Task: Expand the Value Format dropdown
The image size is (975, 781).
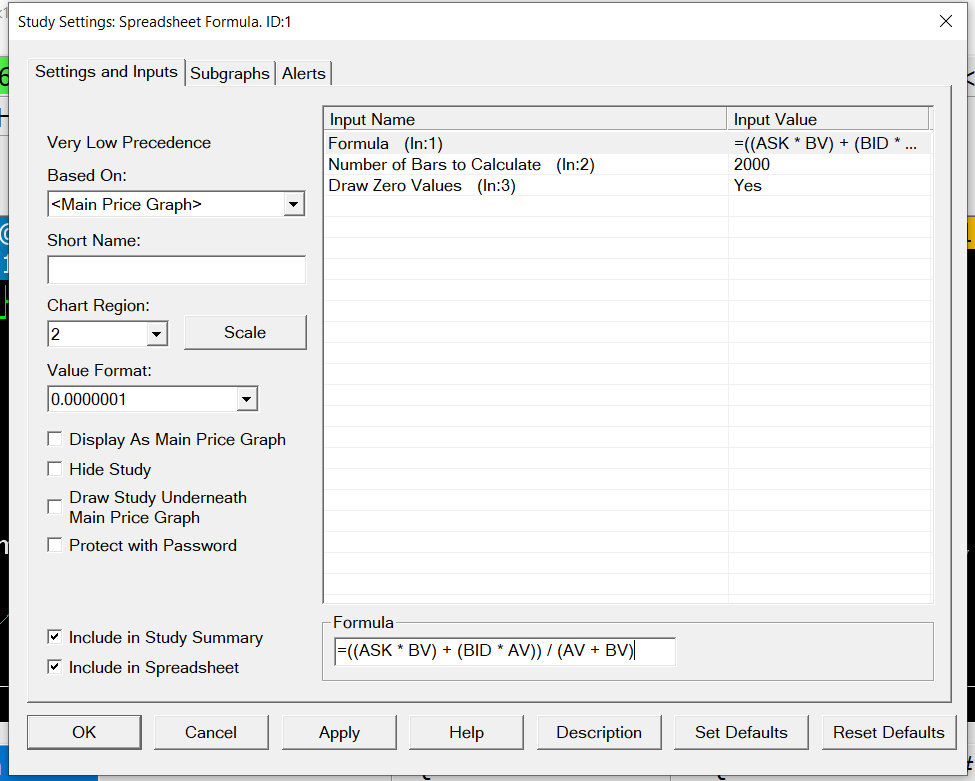Action: pos(246,400)
